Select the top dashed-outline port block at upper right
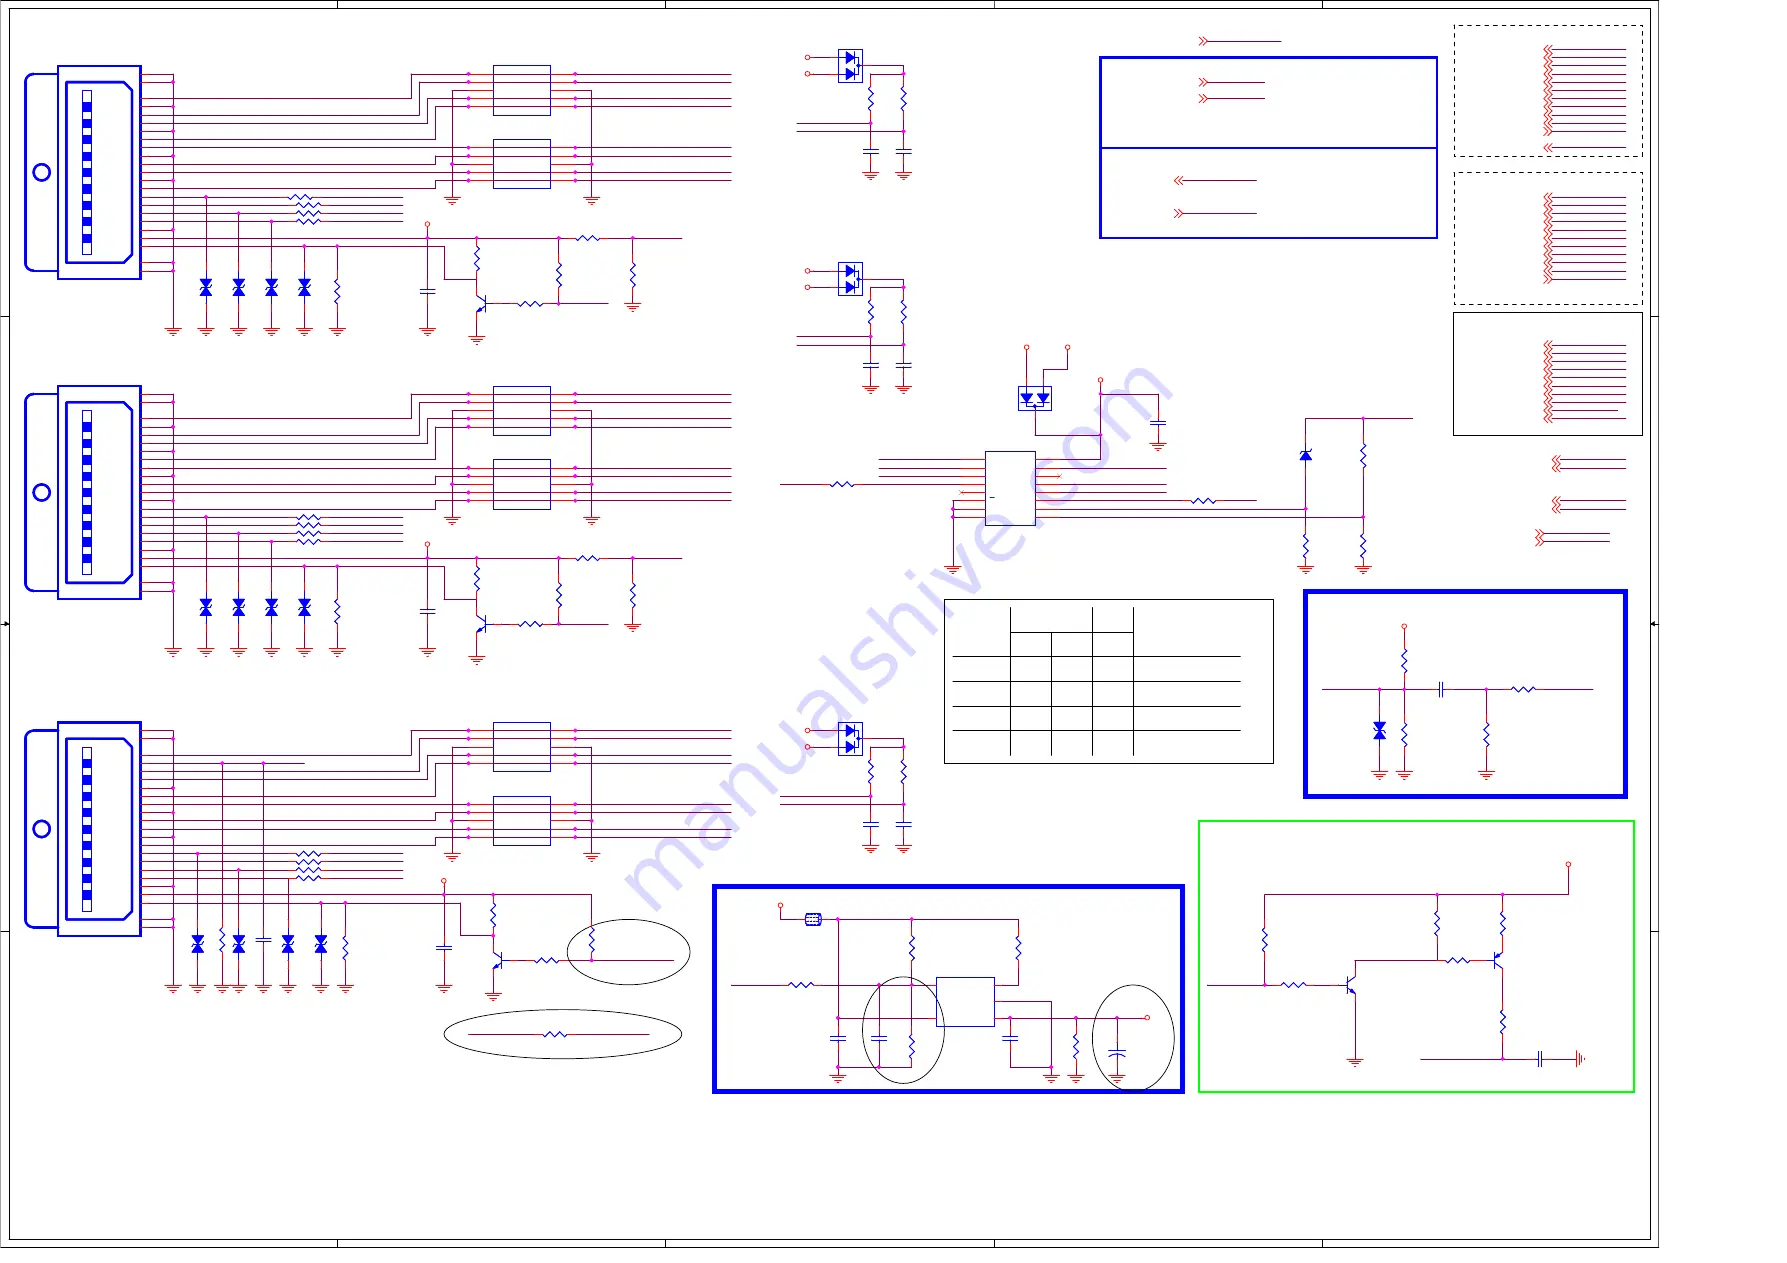The width and height of the screenshot is (1787, 1263). click(1548, 91)
